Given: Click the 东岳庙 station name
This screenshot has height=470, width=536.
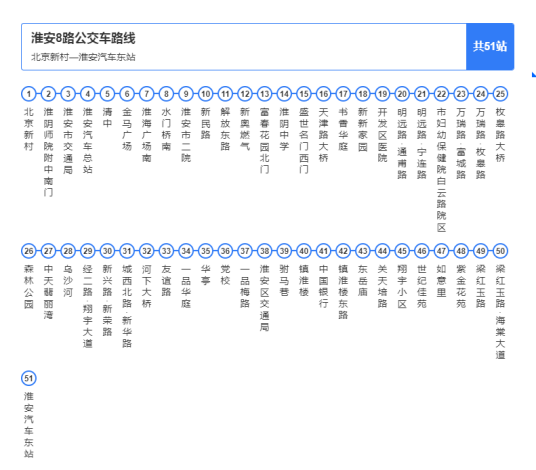Looking at the screenshot, I should (363, 281).
